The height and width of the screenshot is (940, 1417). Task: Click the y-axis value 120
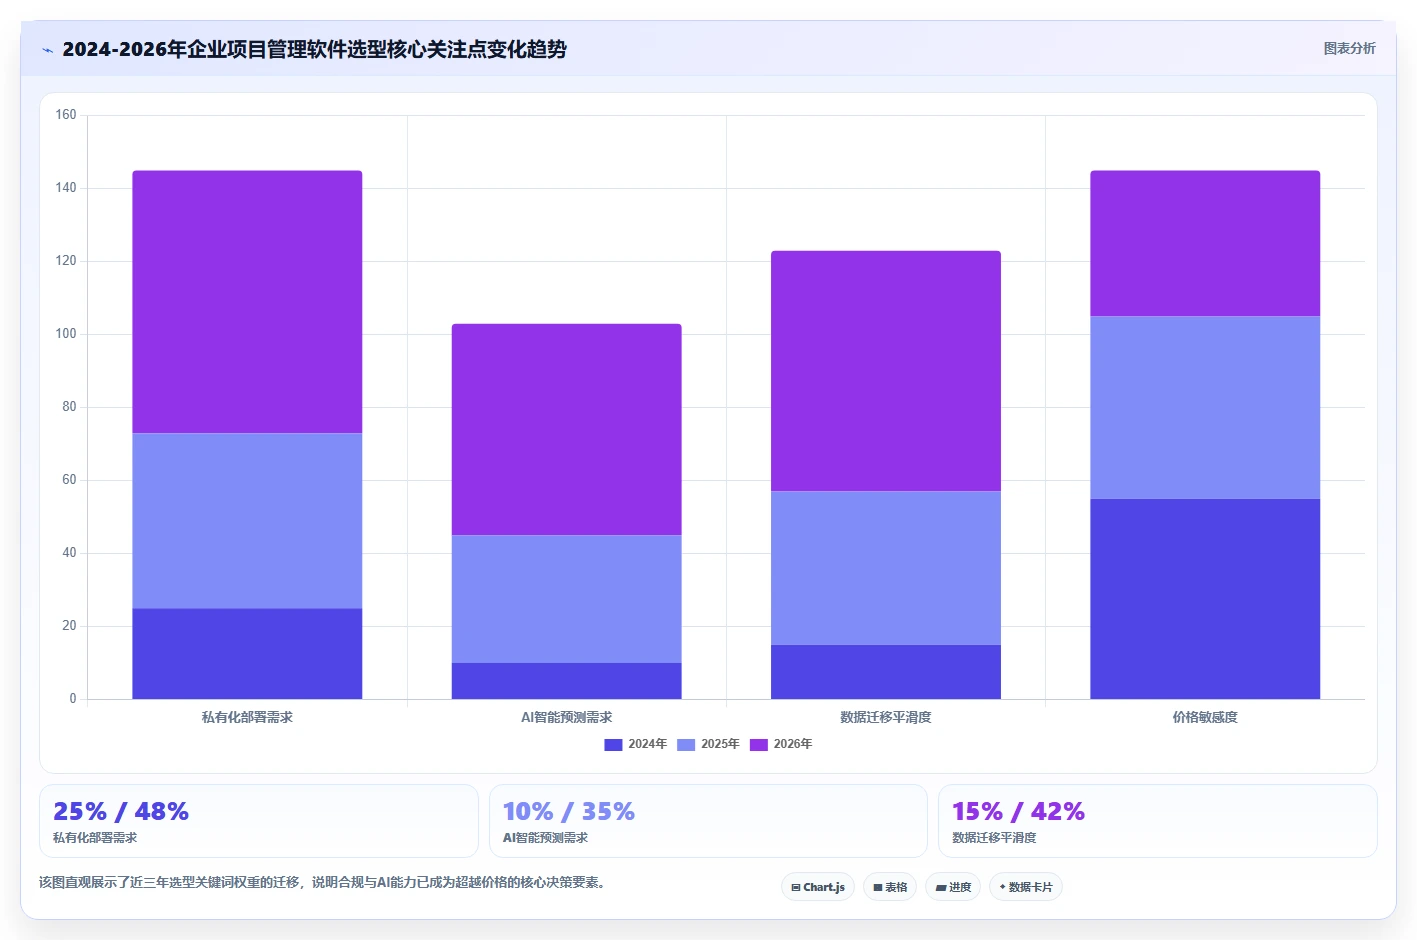coord(66,261)
